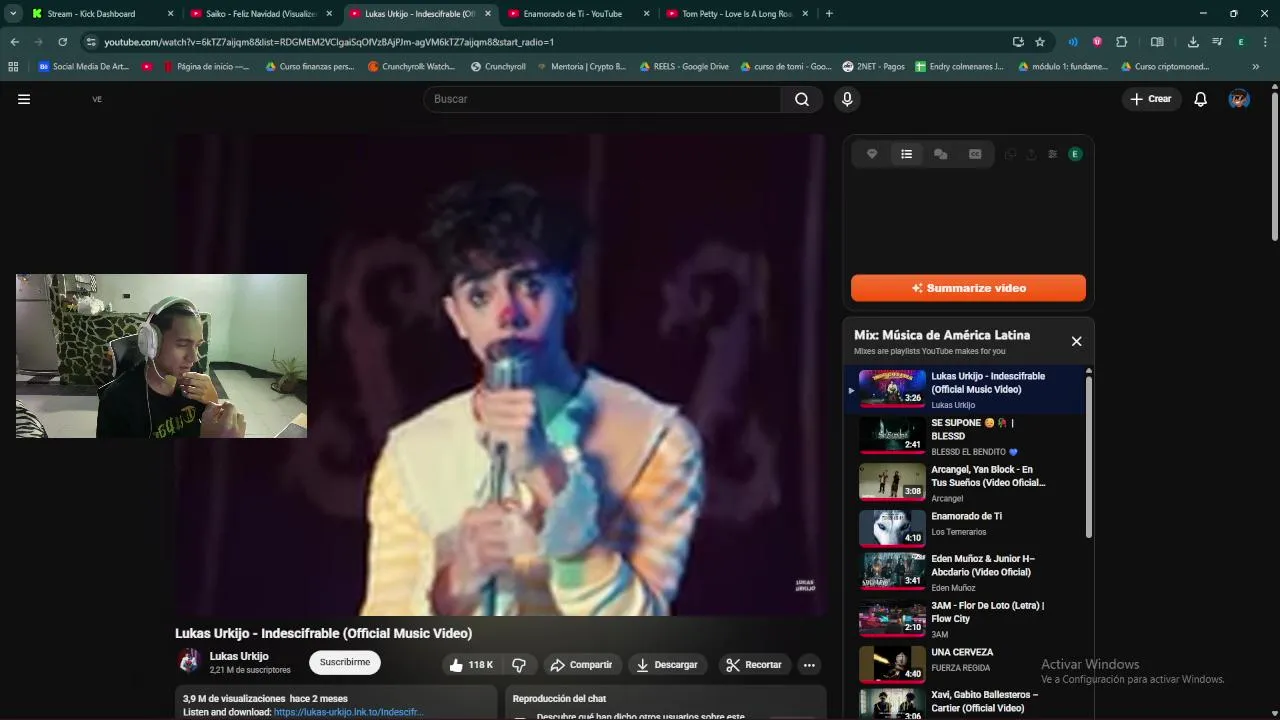This screenshot has width=1280, height=720.
Task: Select the list view icon in summary panel
Action: coord(906,154)
